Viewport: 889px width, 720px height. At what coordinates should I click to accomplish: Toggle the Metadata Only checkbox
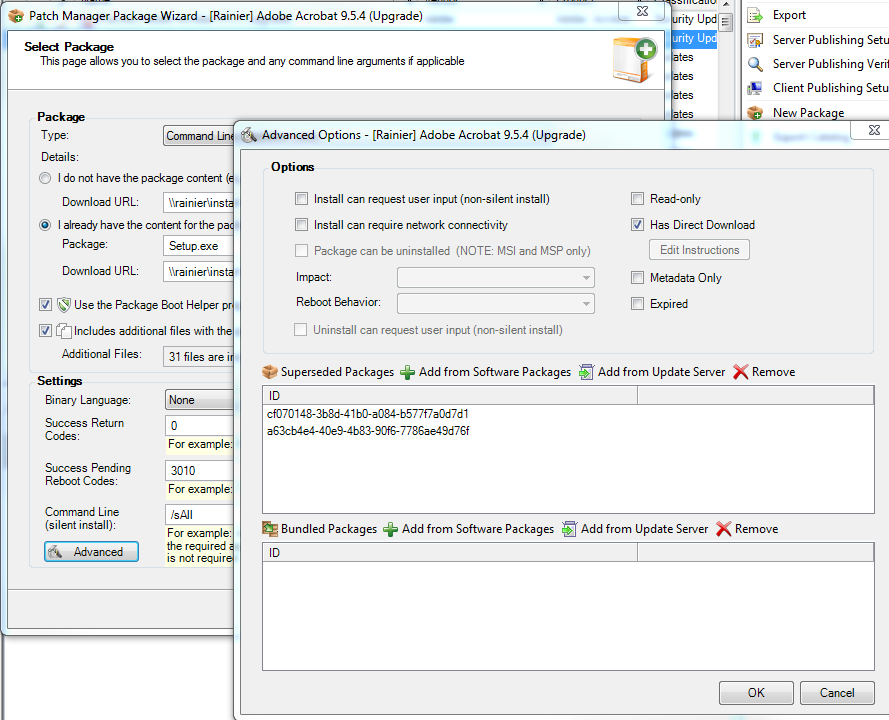(637, 278)
